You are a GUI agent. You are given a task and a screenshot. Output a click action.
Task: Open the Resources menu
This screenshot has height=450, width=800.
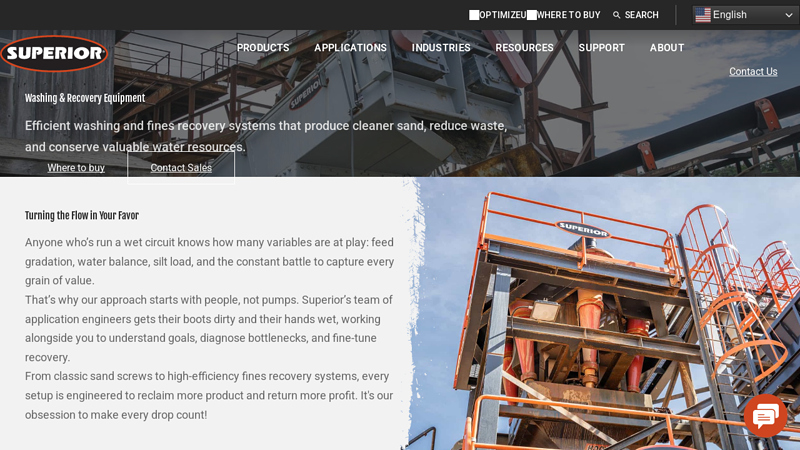click(524, 47)
